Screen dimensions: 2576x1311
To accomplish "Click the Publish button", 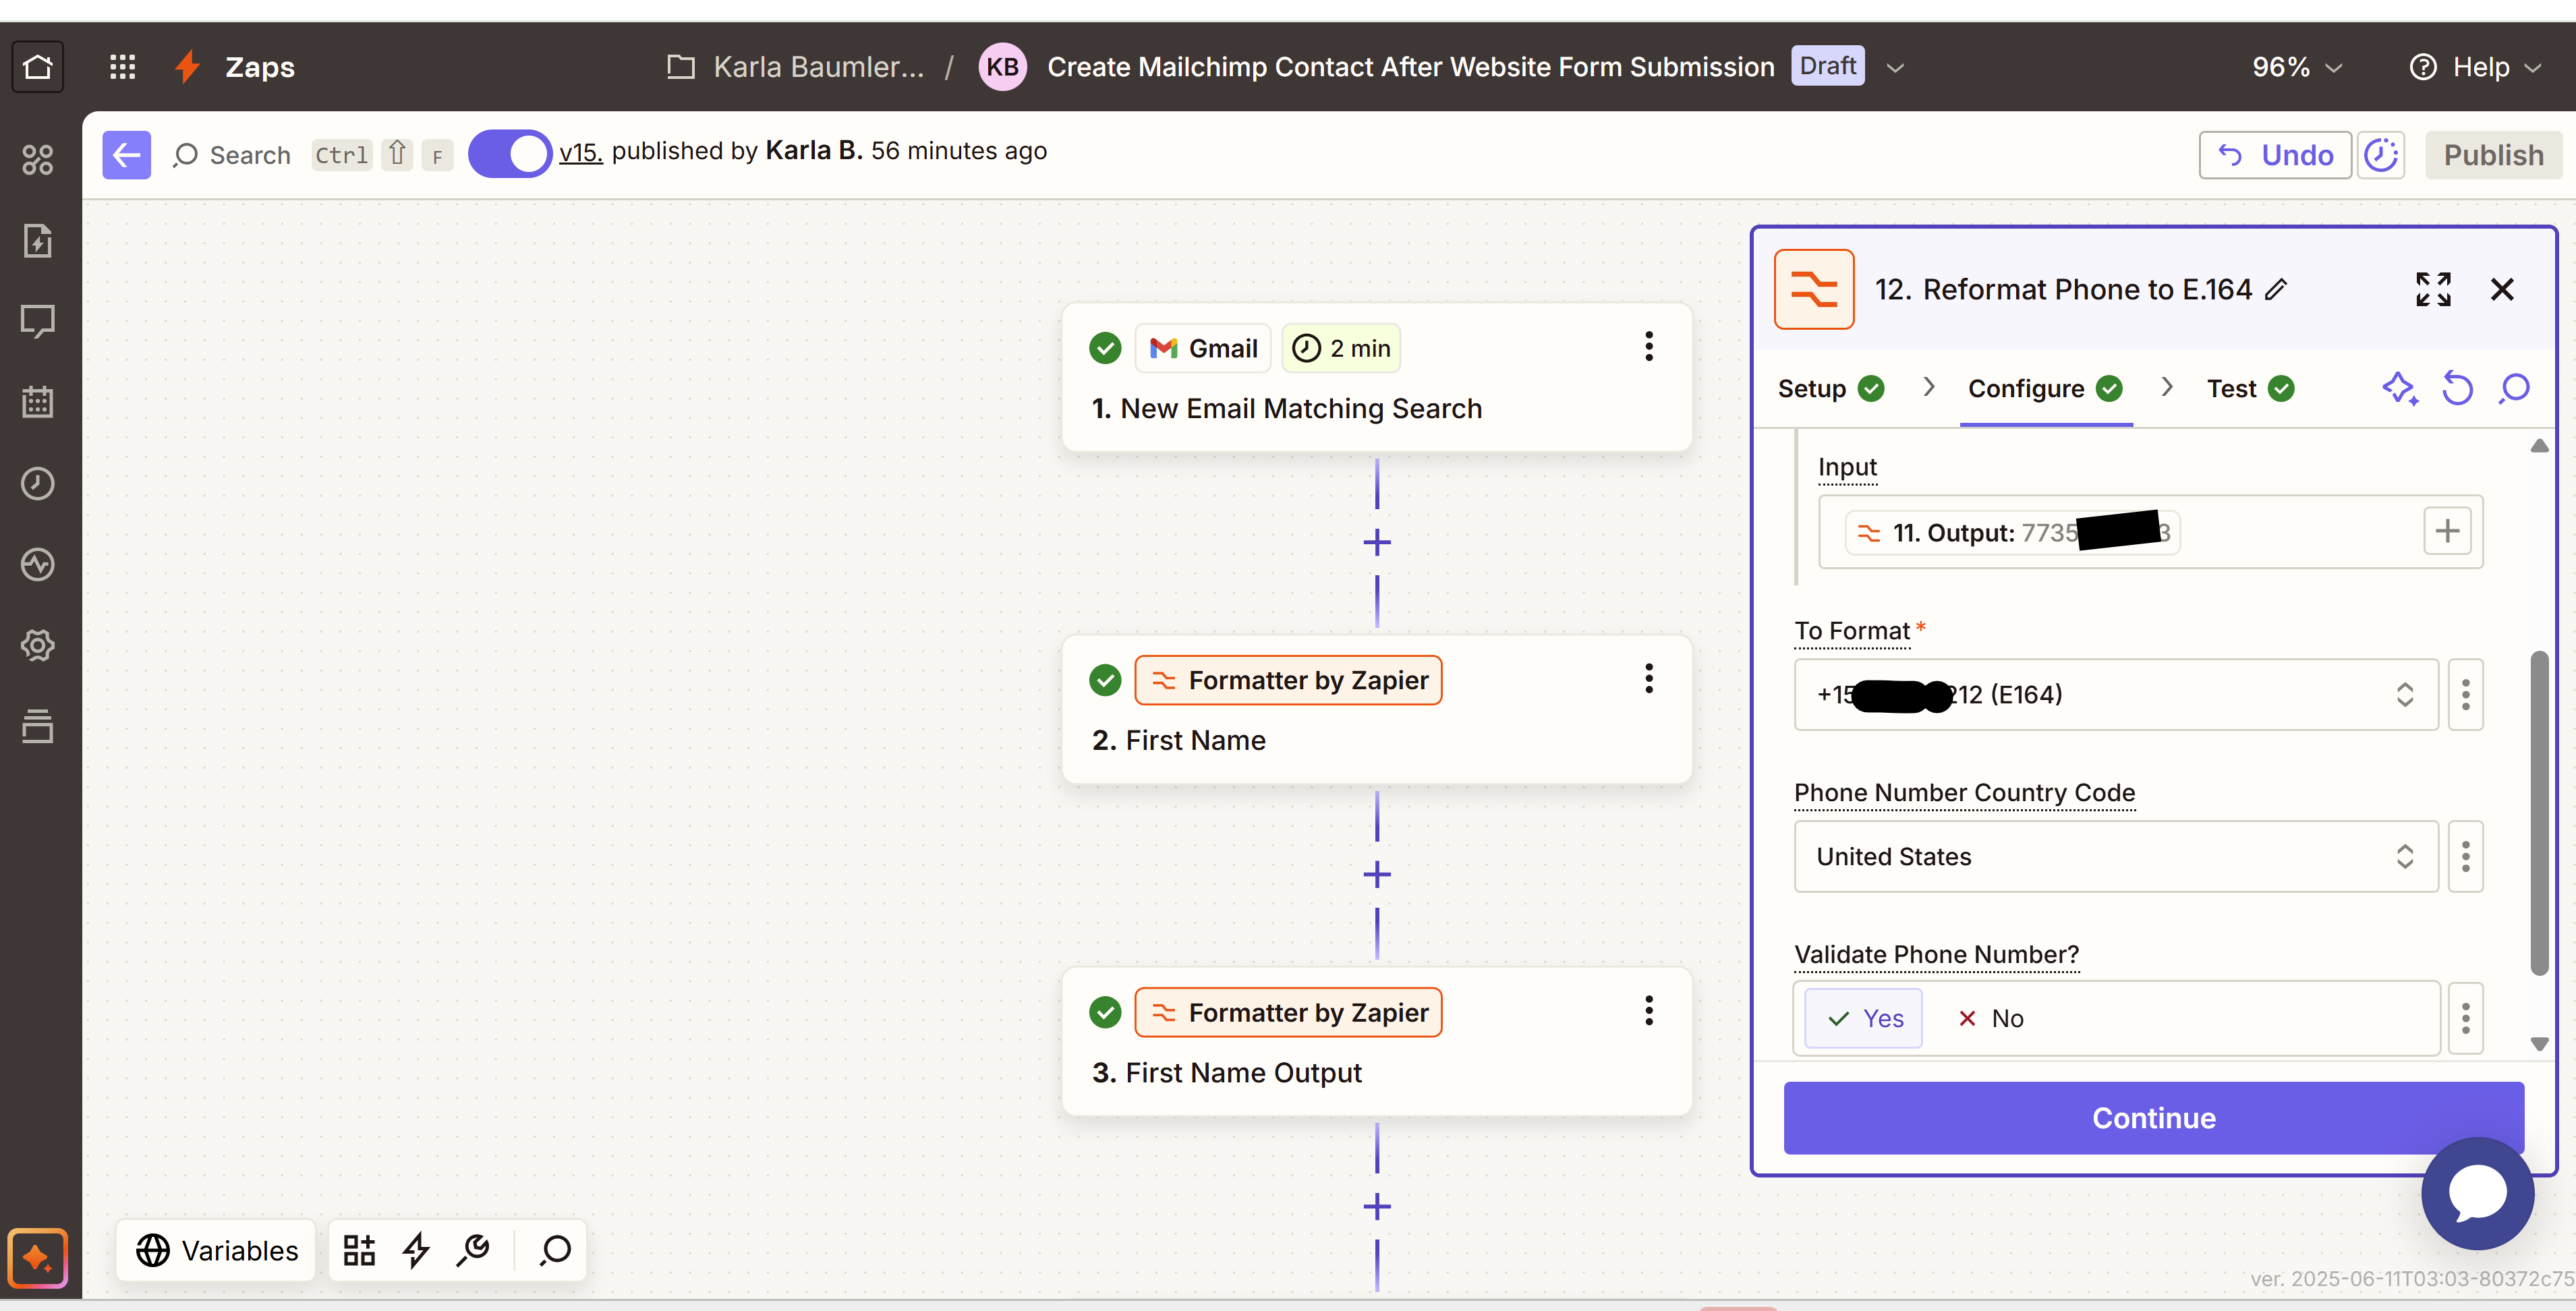I will click(2493, 155).
